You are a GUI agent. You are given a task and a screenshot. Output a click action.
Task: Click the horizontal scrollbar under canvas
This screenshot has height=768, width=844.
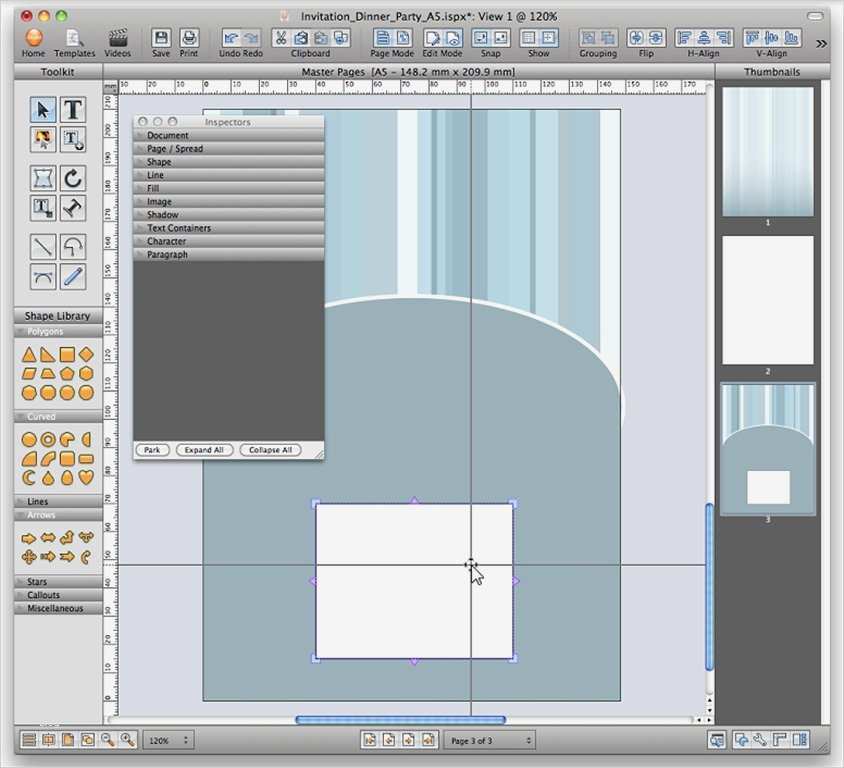[x=400, y=720]
